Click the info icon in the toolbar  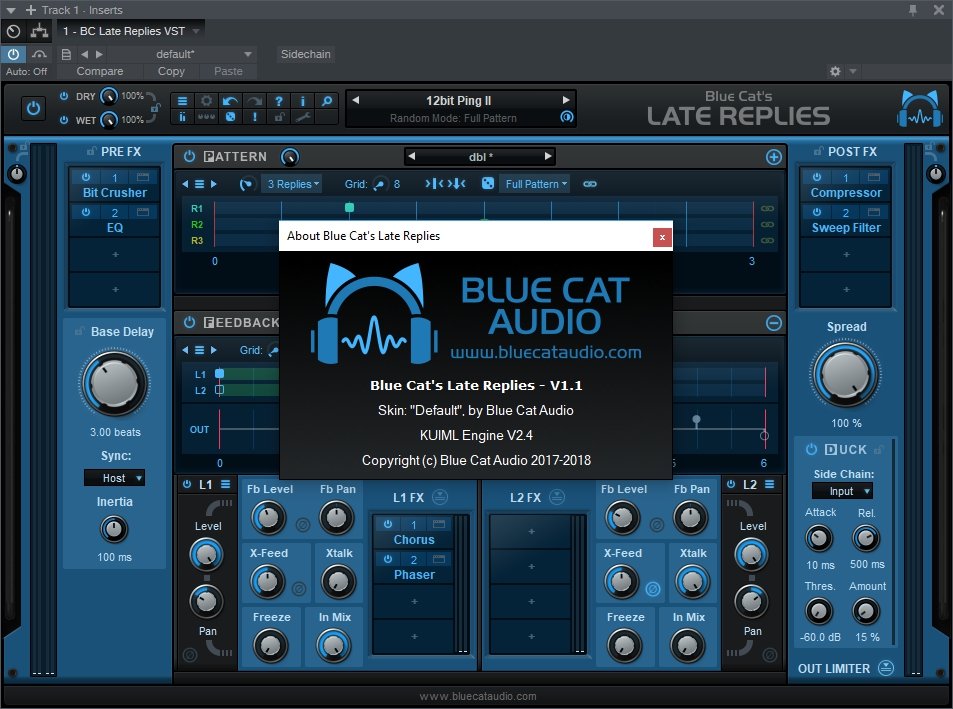pyautogui.click(x=303, y=101)
